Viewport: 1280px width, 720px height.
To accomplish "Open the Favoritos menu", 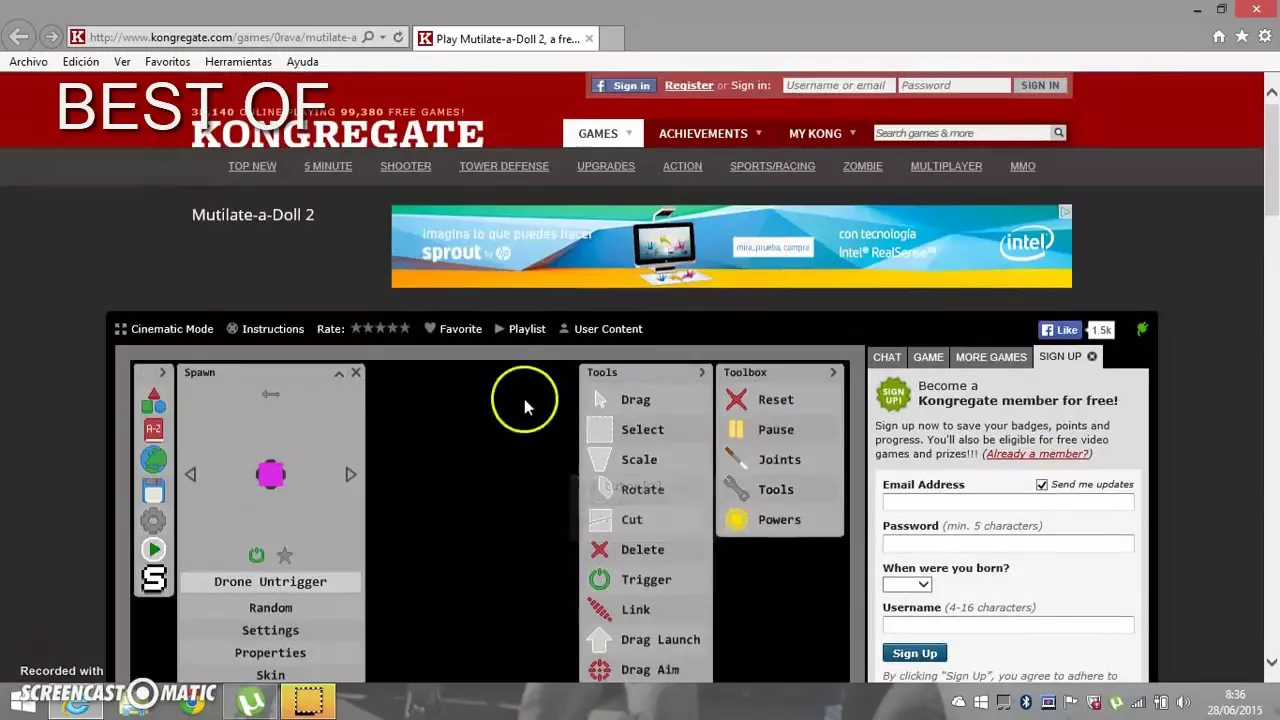I will click(167, 62).
